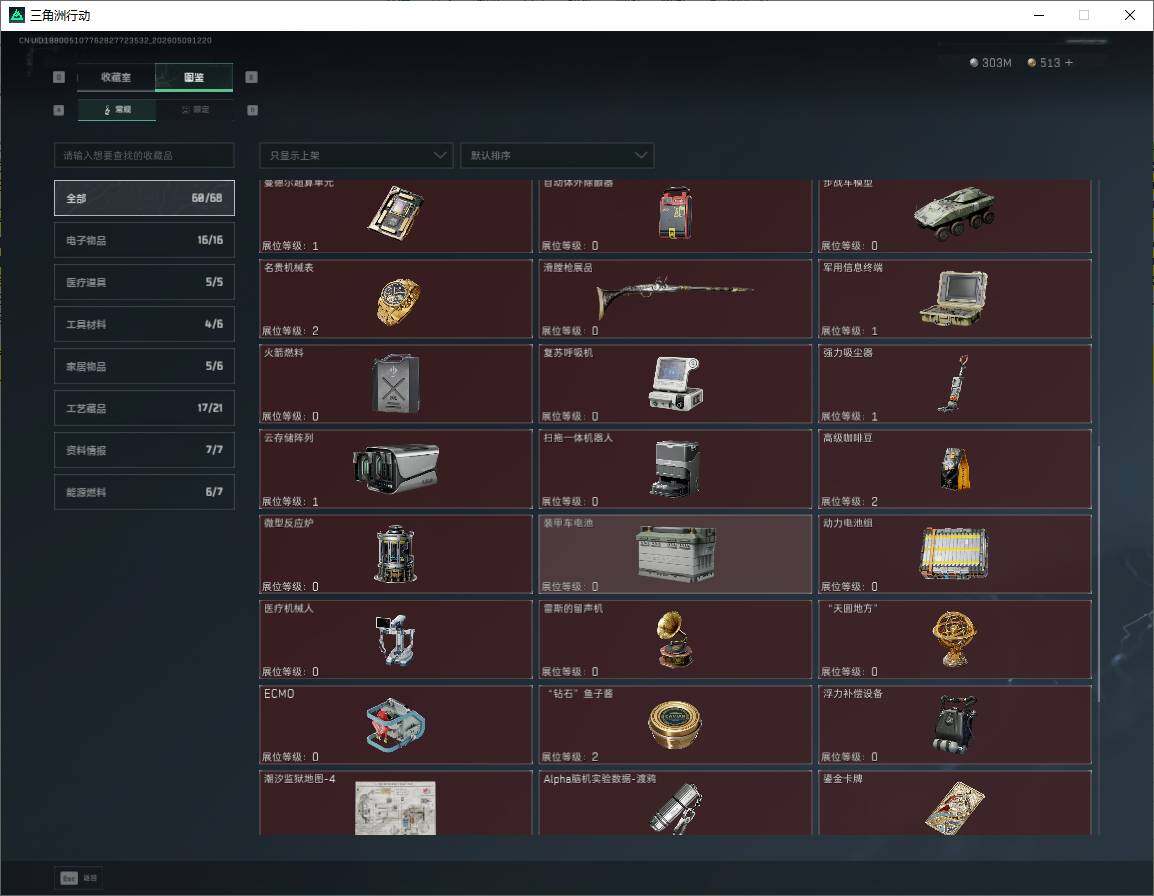
Task: Switch to the 收藏室 tab
Action: (x=116, y=77)
